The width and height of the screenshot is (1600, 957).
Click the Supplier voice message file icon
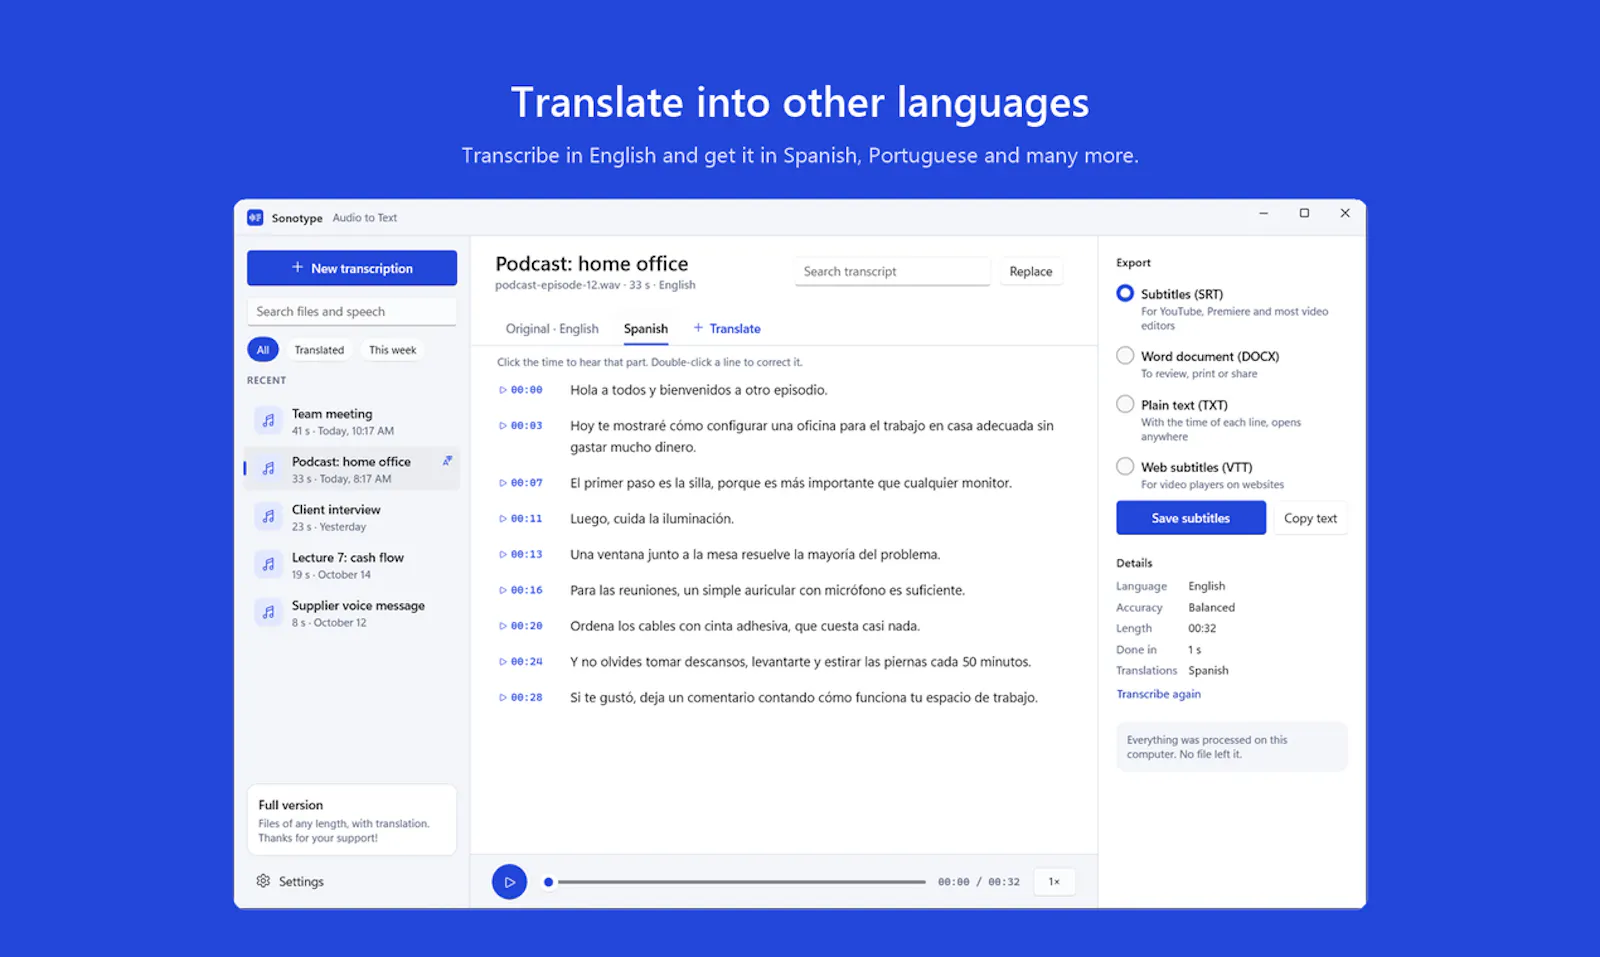tap(268, 613)
